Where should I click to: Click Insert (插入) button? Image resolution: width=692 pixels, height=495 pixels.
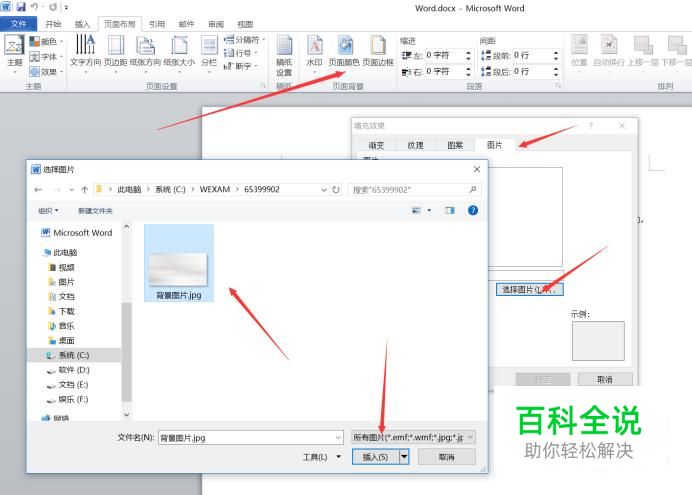point(375,457)
